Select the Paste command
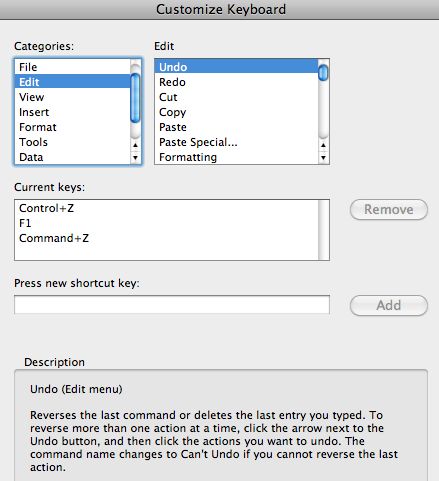The height and width of the screenshot is (481, 439). pos(236,127)
